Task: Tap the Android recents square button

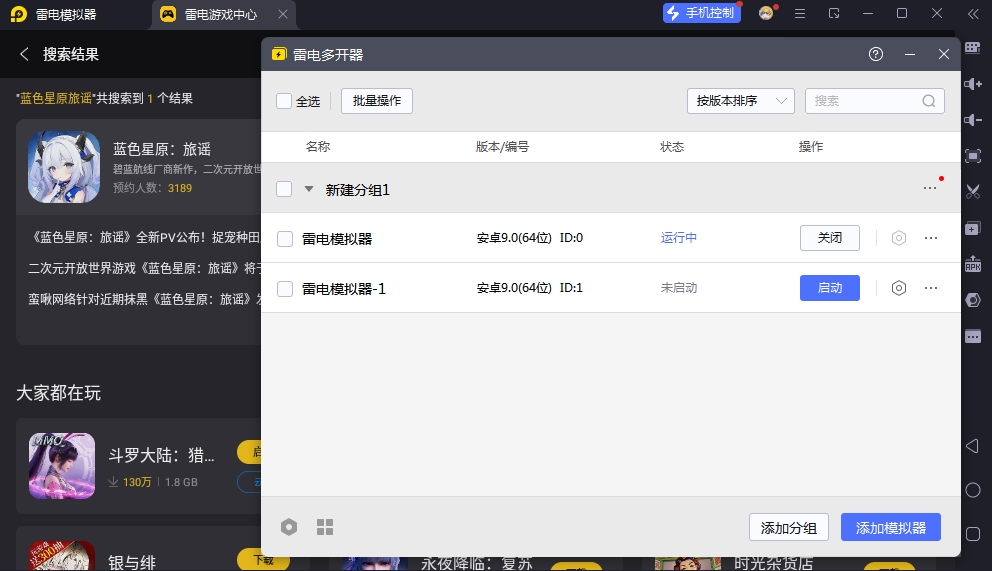Action: [973, 534]
